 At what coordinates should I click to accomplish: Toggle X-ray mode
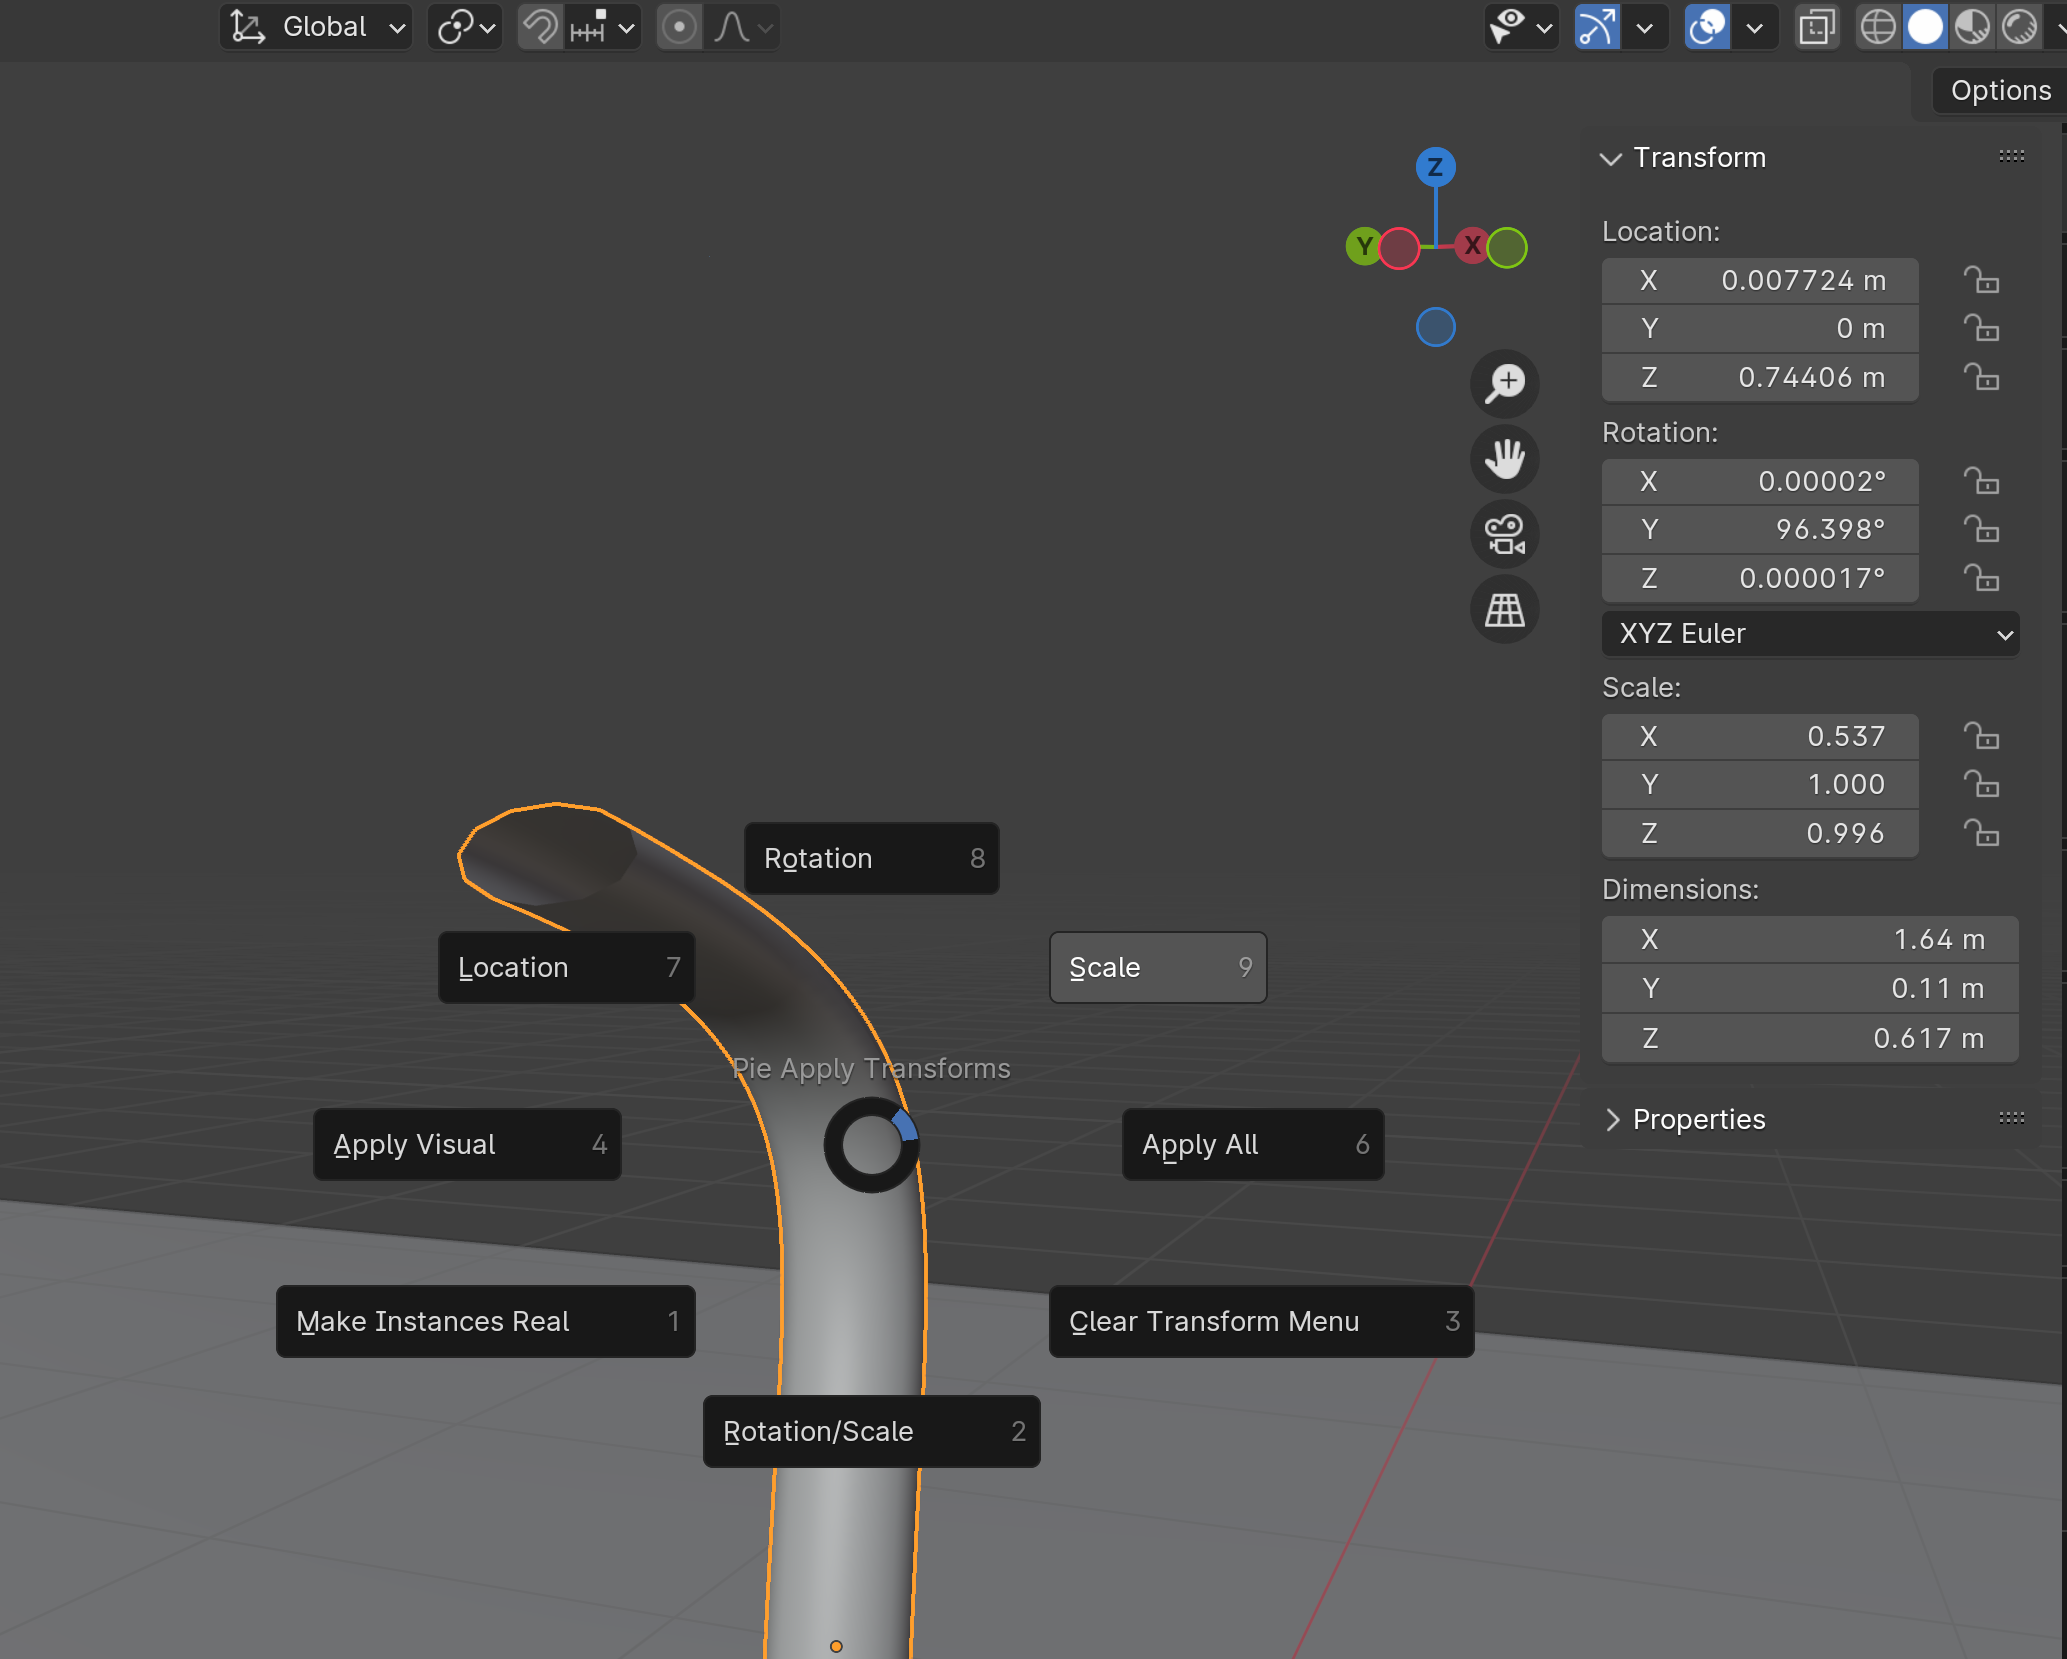pos(1816,27)
